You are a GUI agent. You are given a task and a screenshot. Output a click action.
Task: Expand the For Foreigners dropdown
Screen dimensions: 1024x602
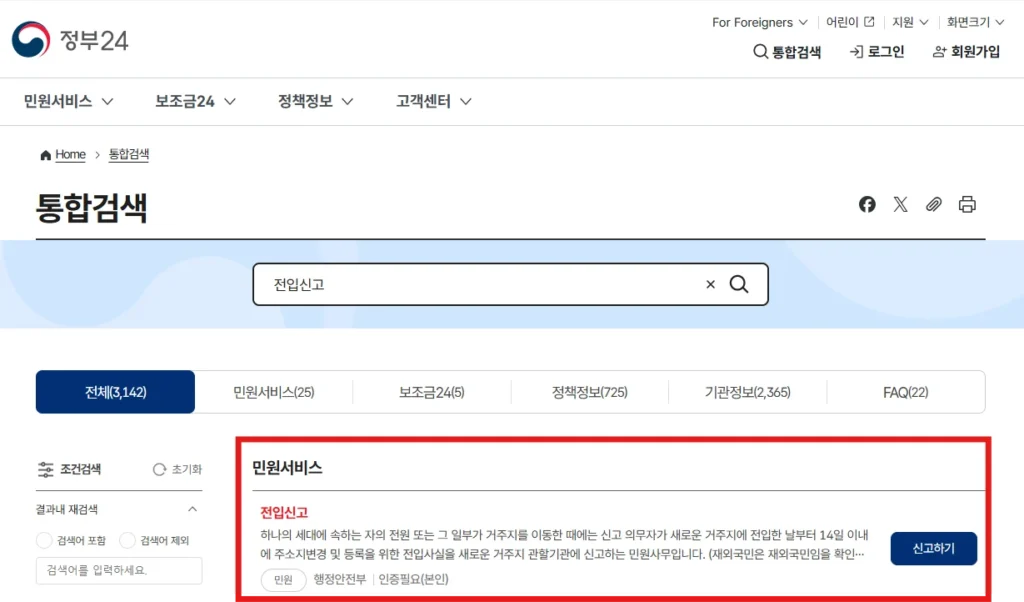[760, 22]
